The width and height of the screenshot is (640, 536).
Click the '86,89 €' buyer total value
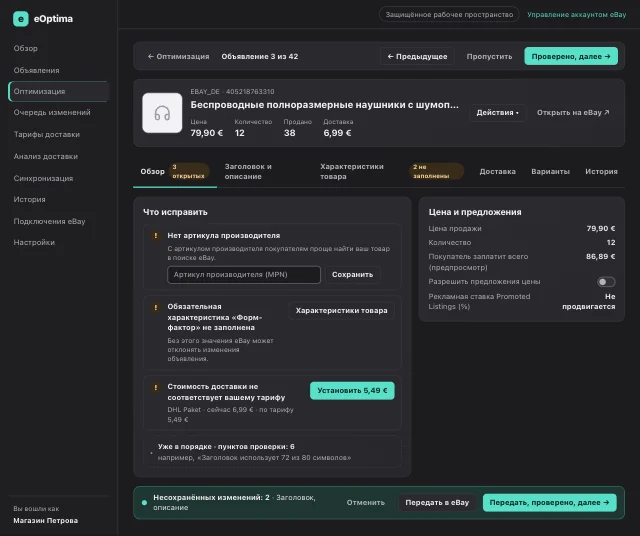600,256
